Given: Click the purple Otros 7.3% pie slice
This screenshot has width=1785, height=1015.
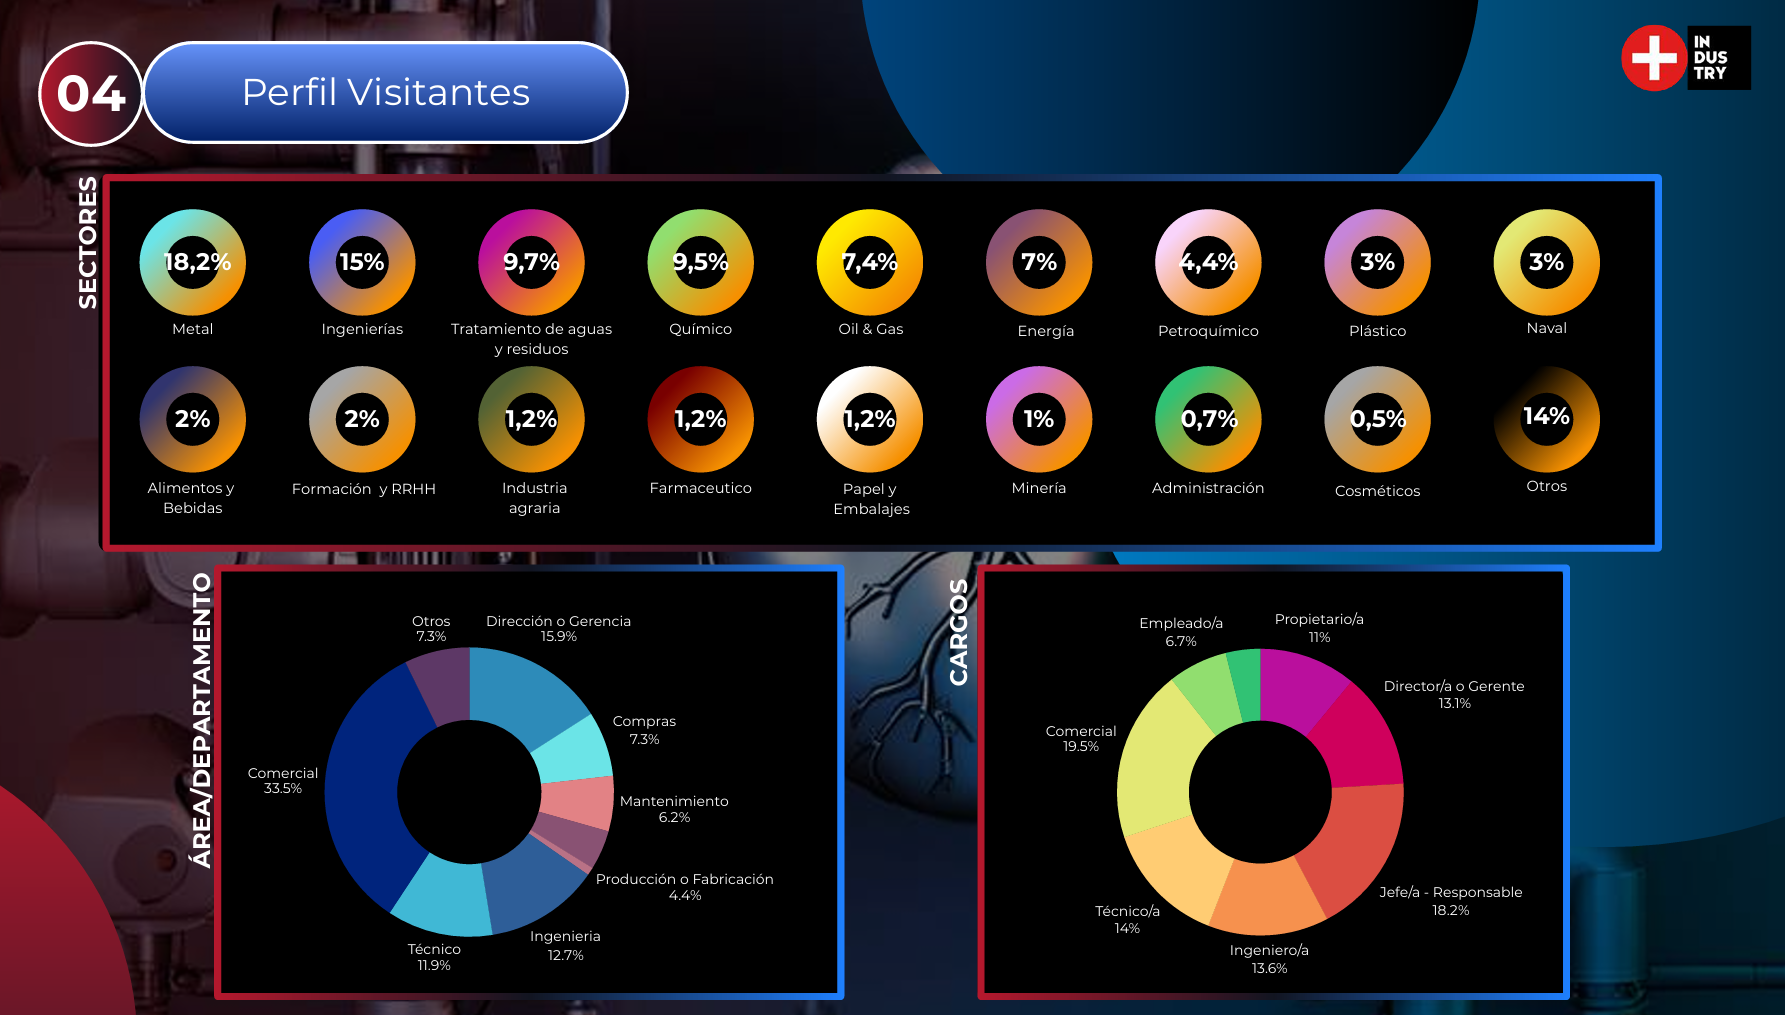Looking at the screenshot, I should pyautogui.click(x=442, y=685).
